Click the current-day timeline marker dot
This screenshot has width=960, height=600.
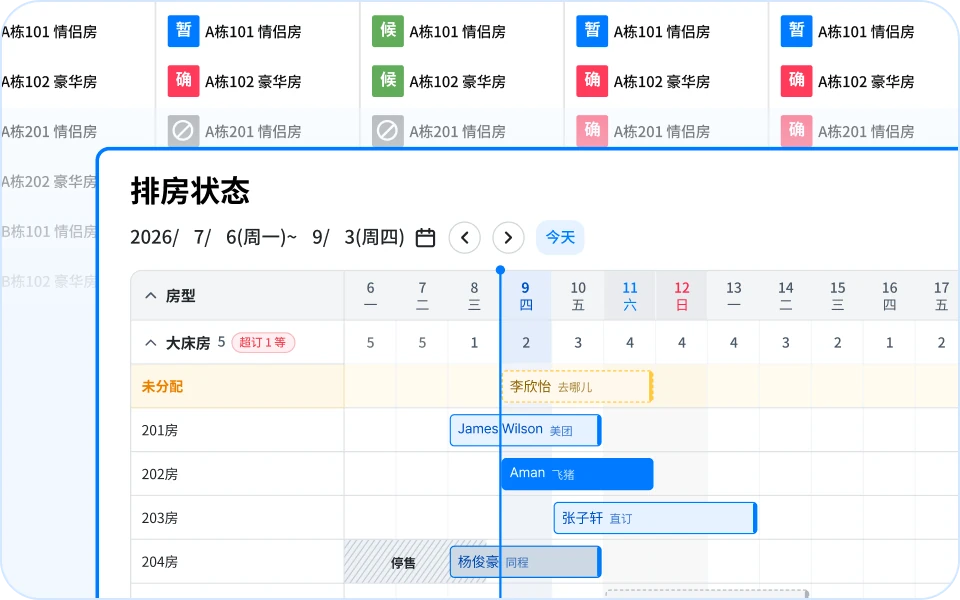[x=500, y=270]
